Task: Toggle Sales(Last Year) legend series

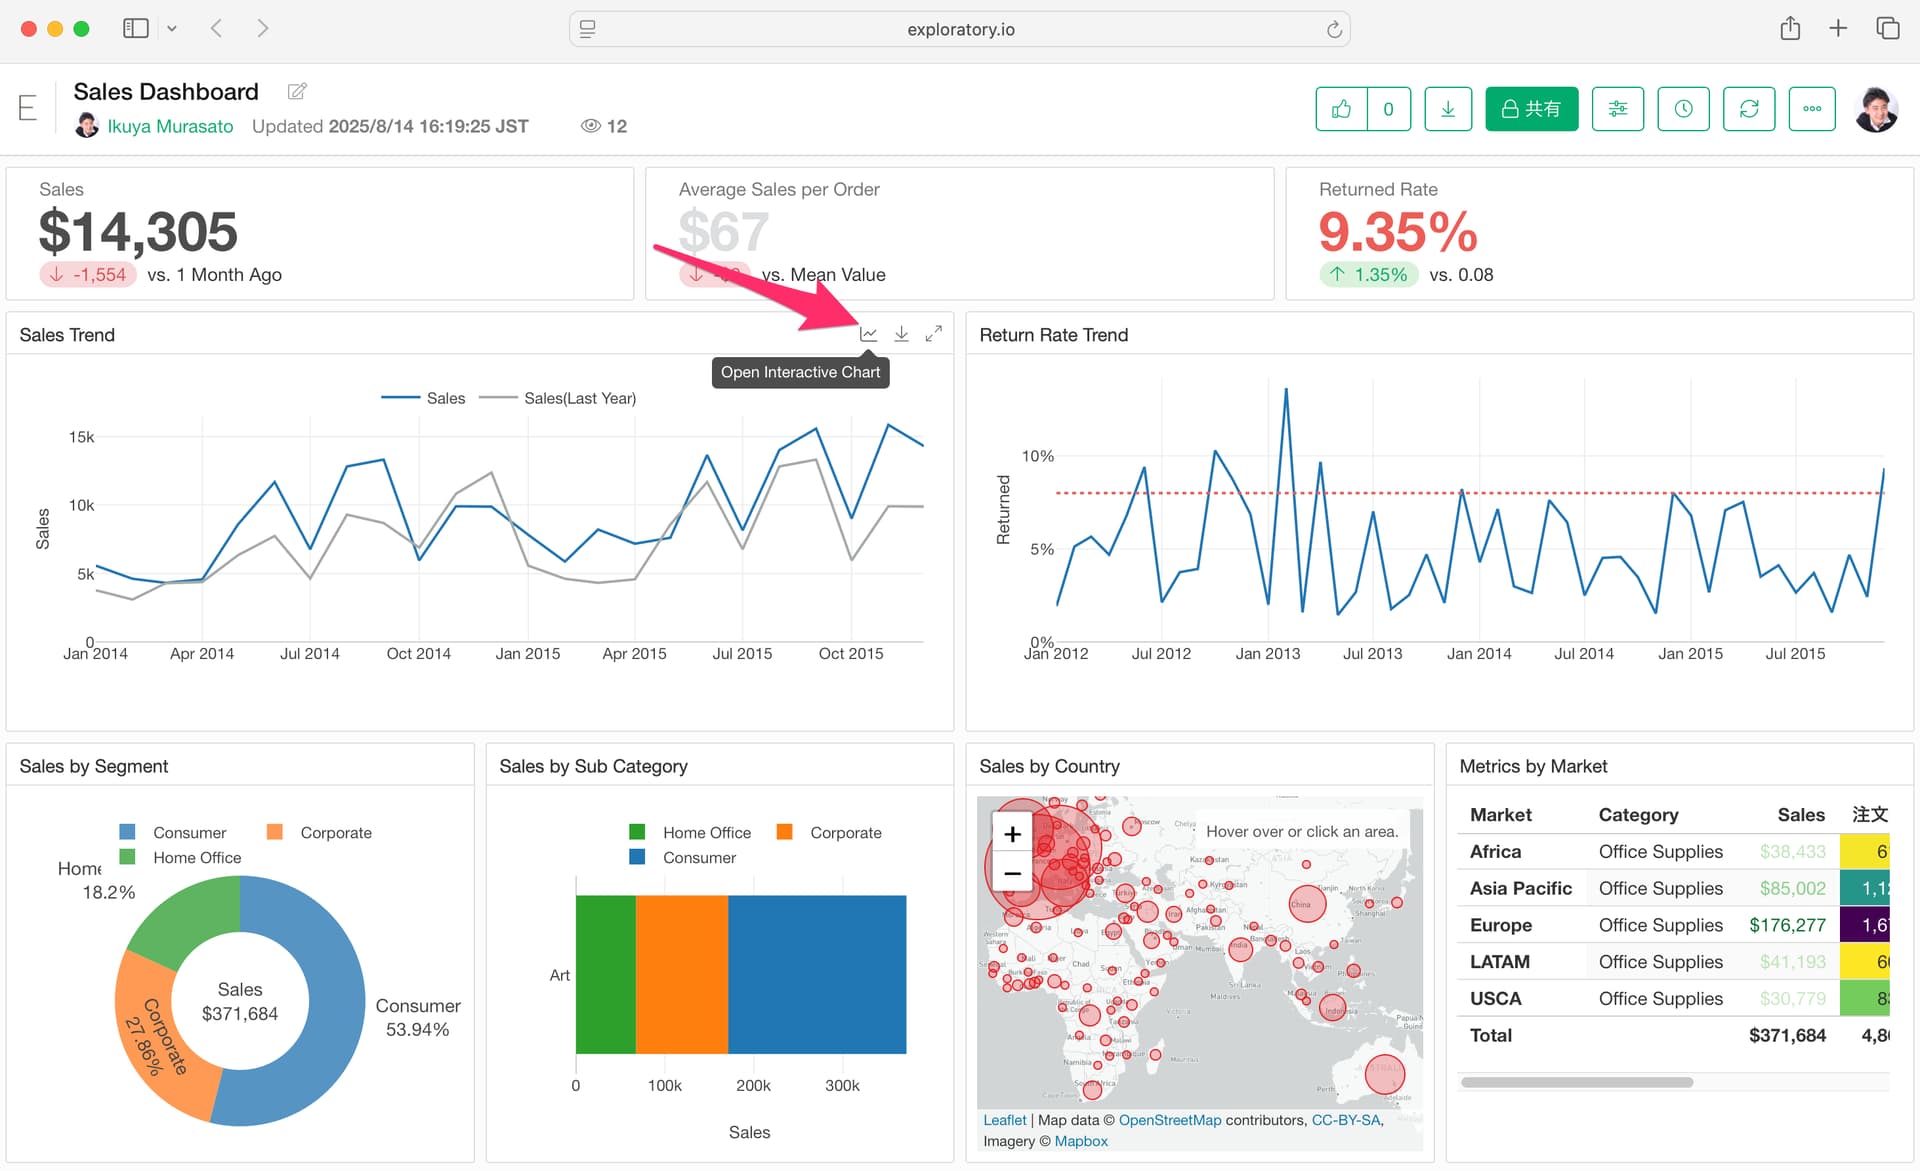Action: tap(579, 398)
